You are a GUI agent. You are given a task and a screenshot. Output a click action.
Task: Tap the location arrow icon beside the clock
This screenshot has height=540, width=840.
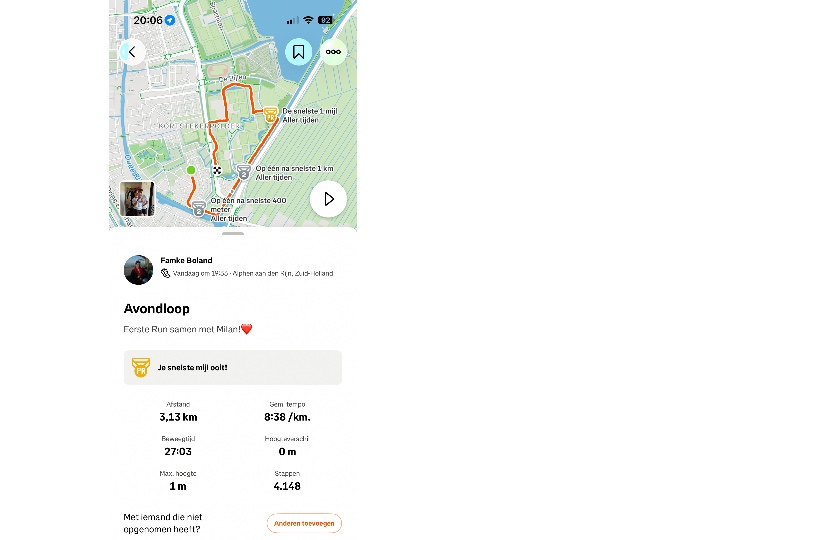(x=170, y=20)
